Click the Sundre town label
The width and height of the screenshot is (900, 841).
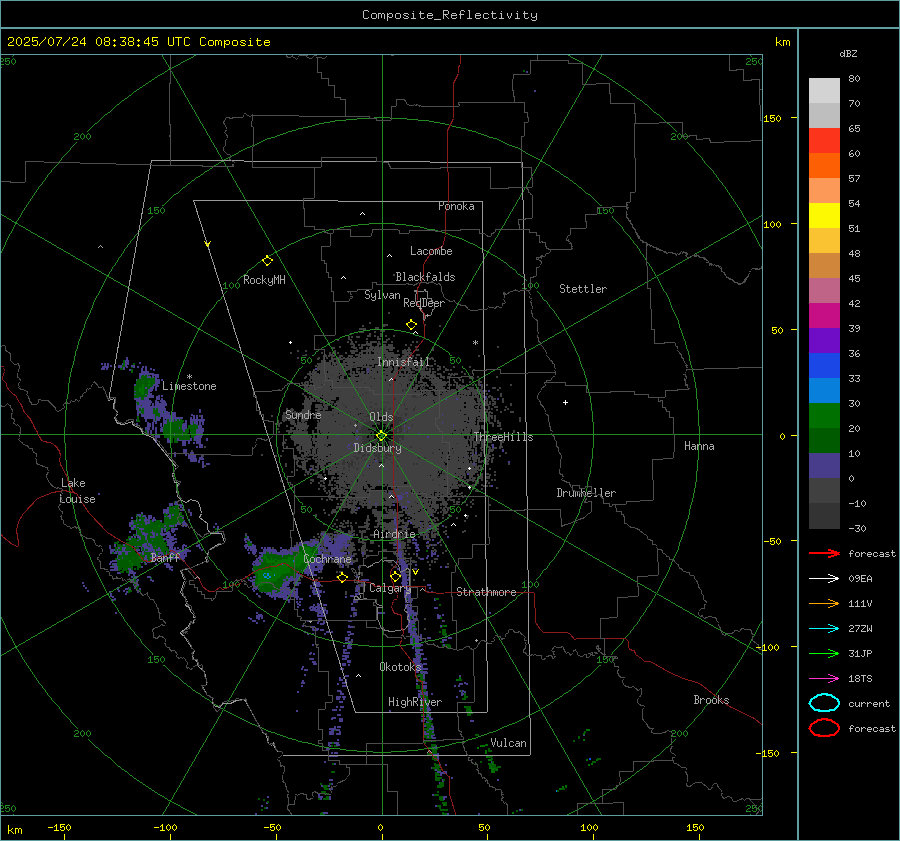[x=303, y=415]
